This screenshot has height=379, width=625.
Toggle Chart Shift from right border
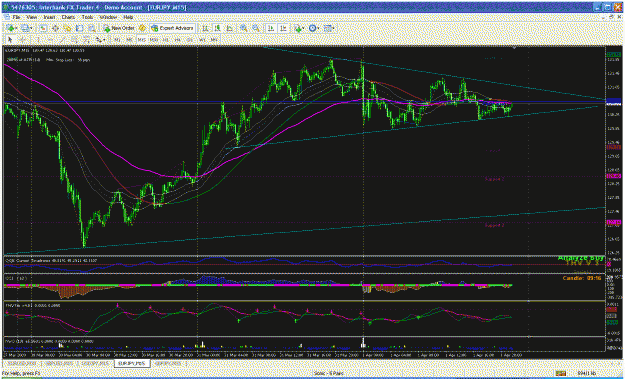(283, 28)
